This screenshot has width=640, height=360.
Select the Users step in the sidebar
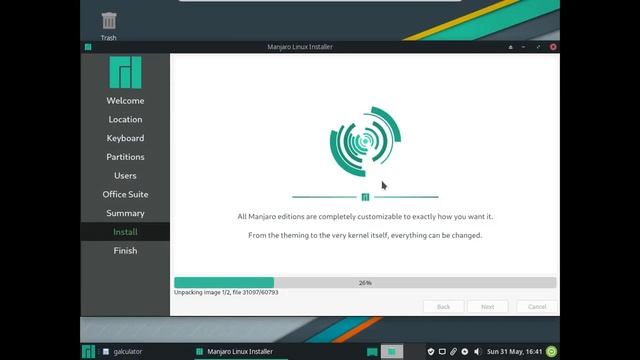pyautogui.click(x=125, y=176)
